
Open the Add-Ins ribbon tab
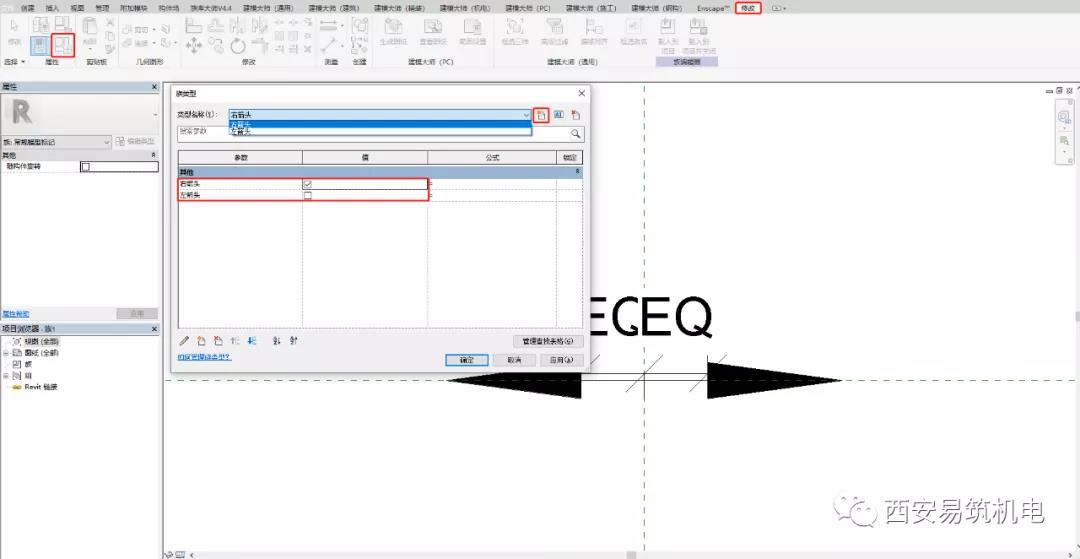134,8
